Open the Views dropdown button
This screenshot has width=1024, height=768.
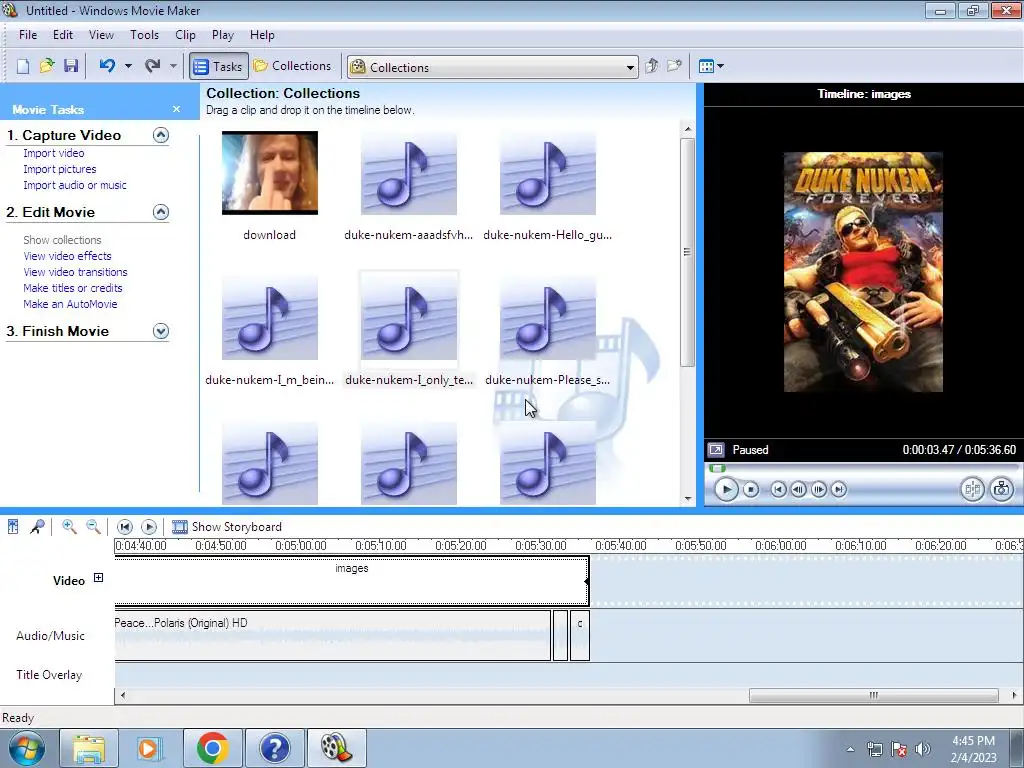(711, 66)
